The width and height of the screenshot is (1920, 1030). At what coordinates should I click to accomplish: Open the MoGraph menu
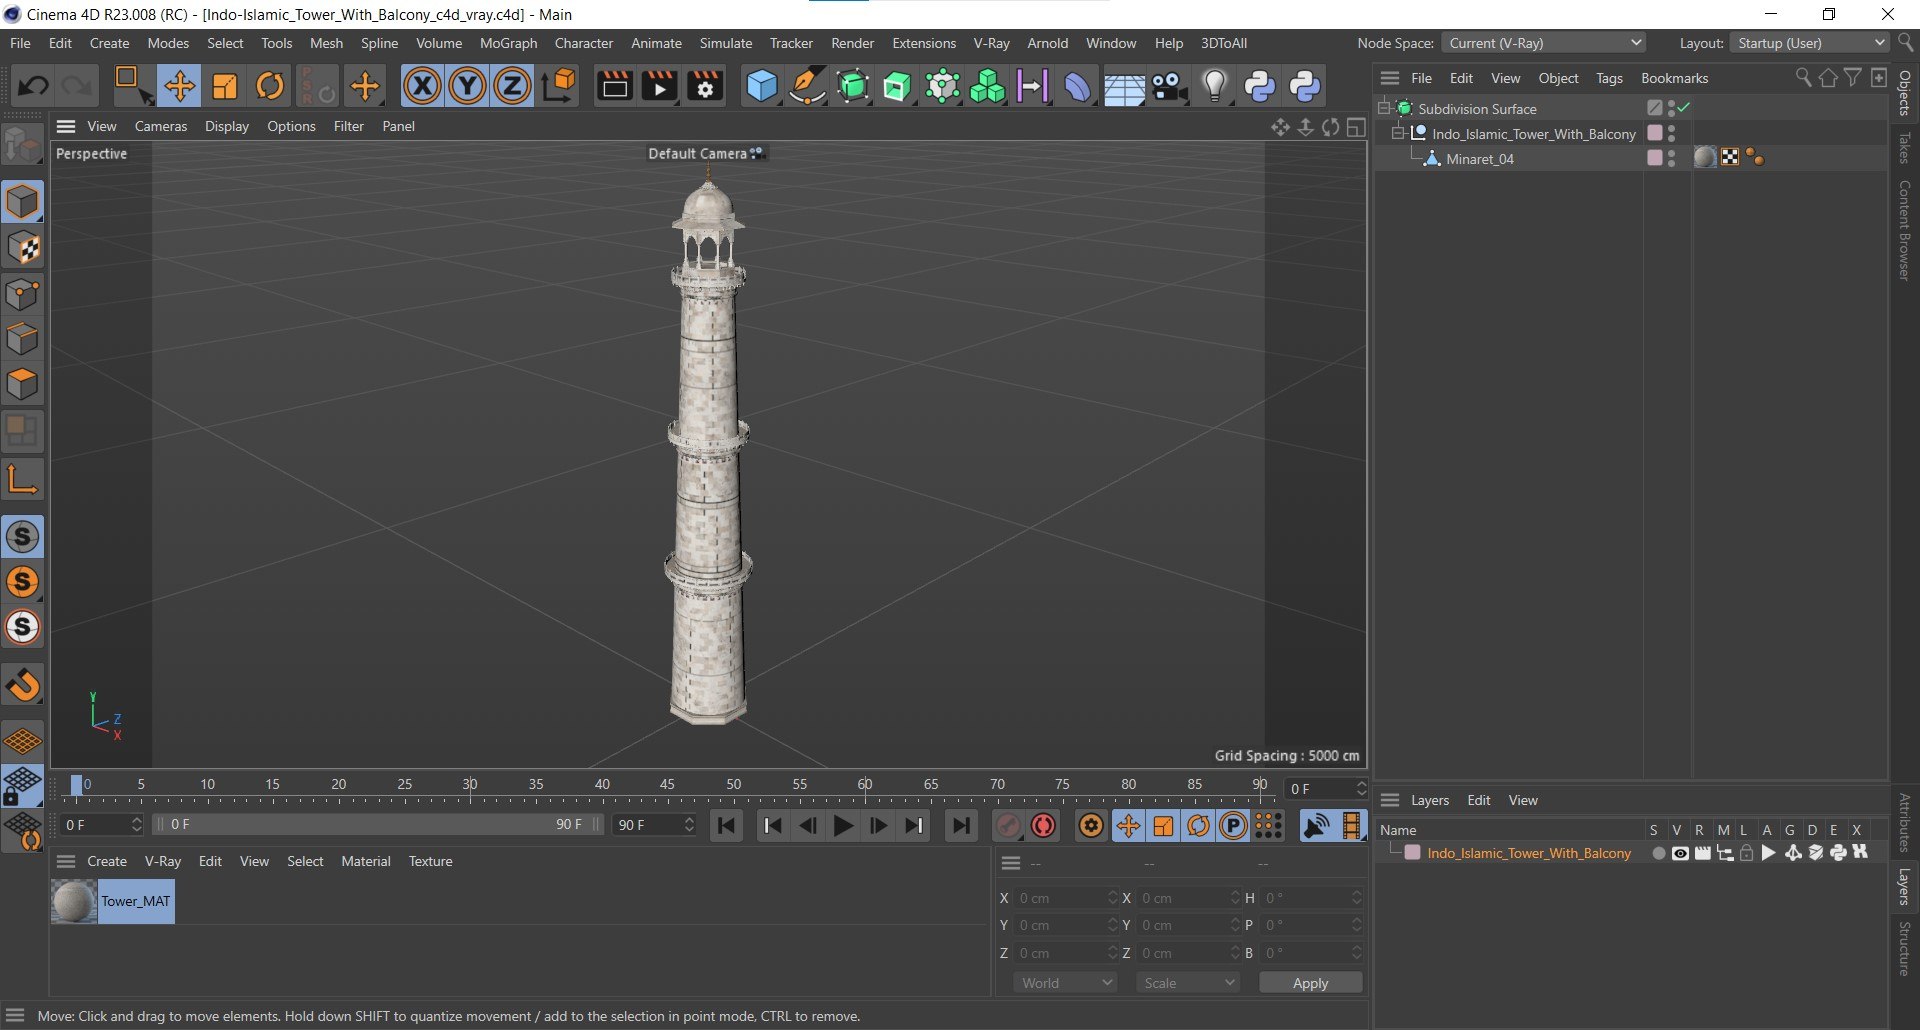pyautogui.click(x=508, y=43)
